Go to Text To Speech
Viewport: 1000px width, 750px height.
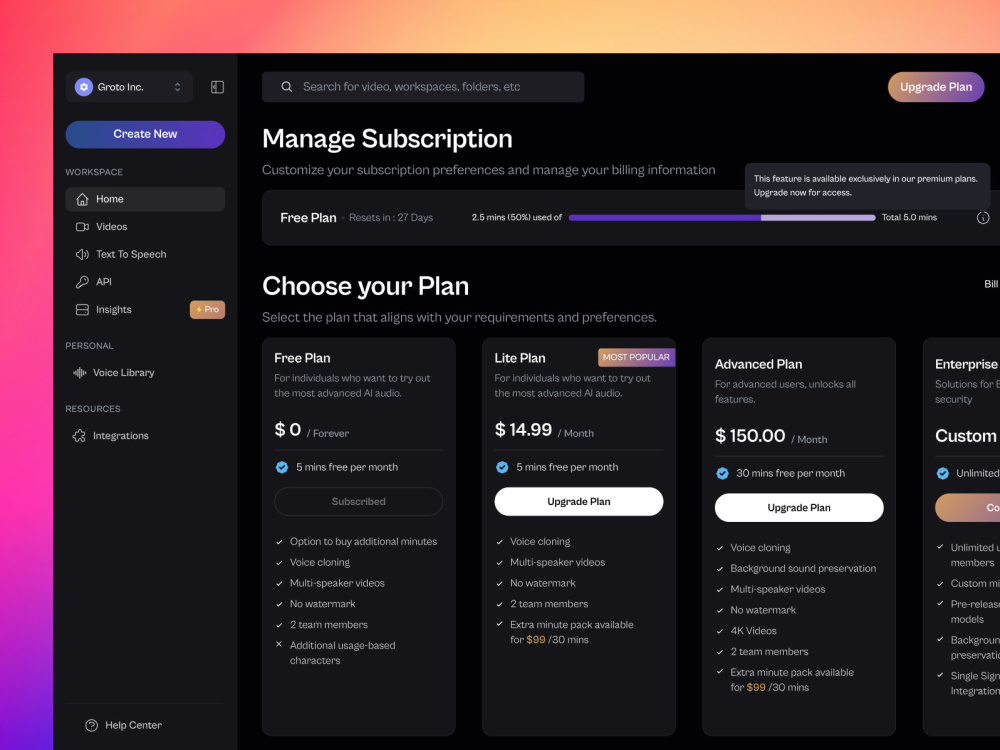(x=145, y=254)
